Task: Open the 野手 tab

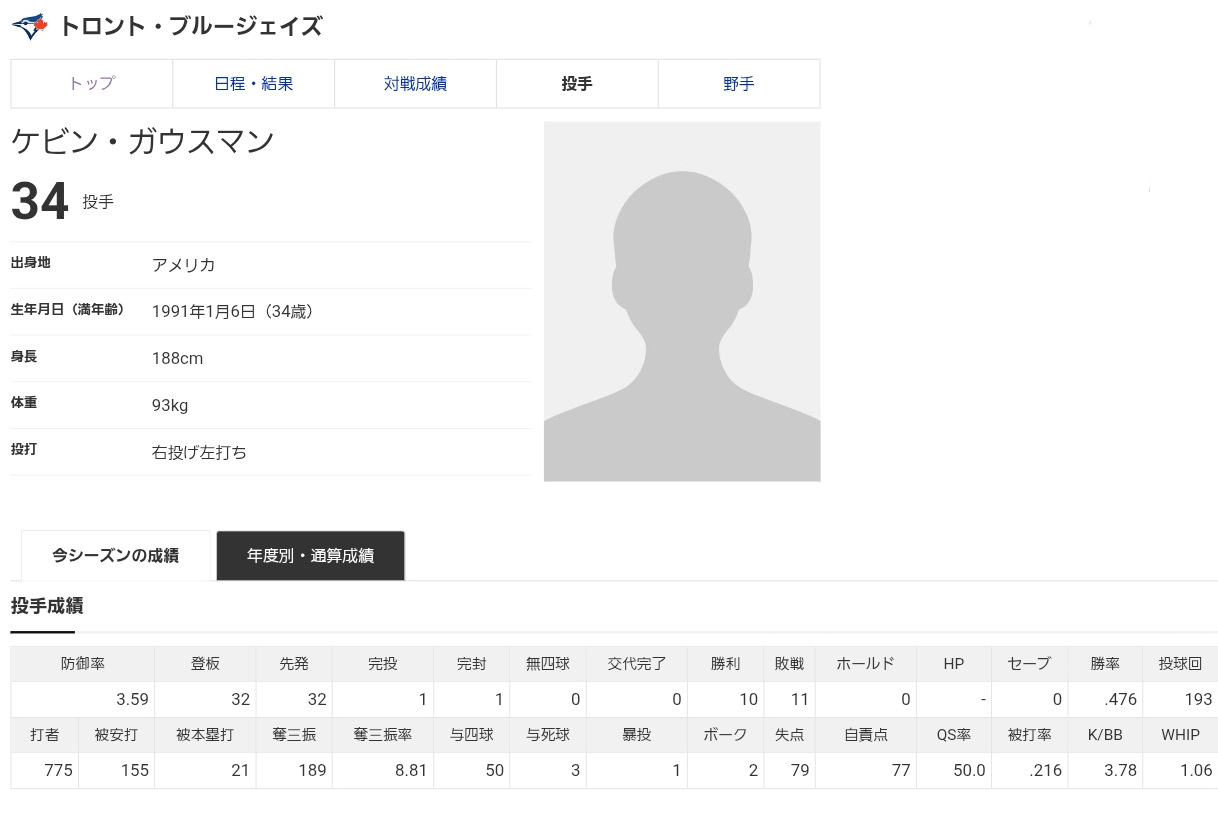Action: click(738, 84)
